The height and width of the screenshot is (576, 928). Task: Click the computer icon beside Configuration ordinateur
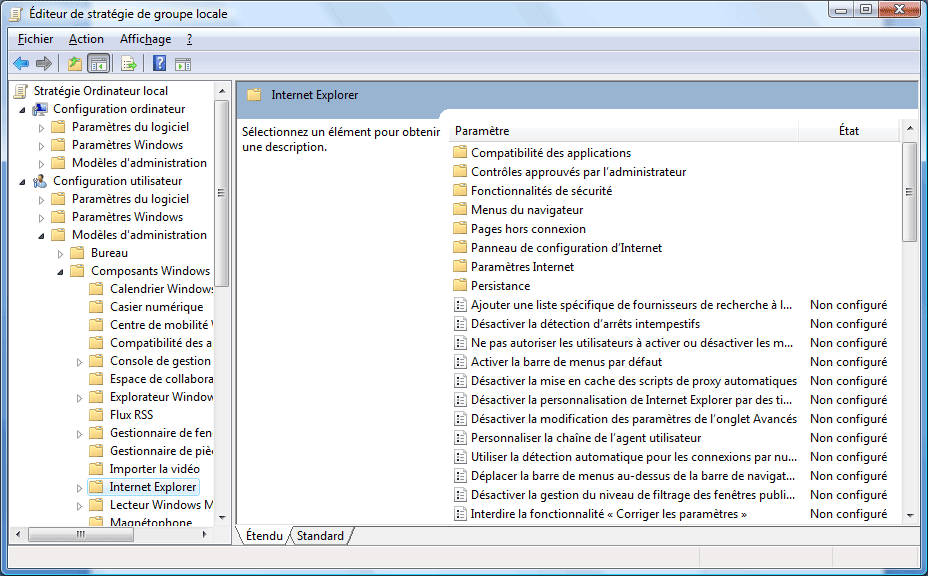pyautogui.click(x=40, y=109)
